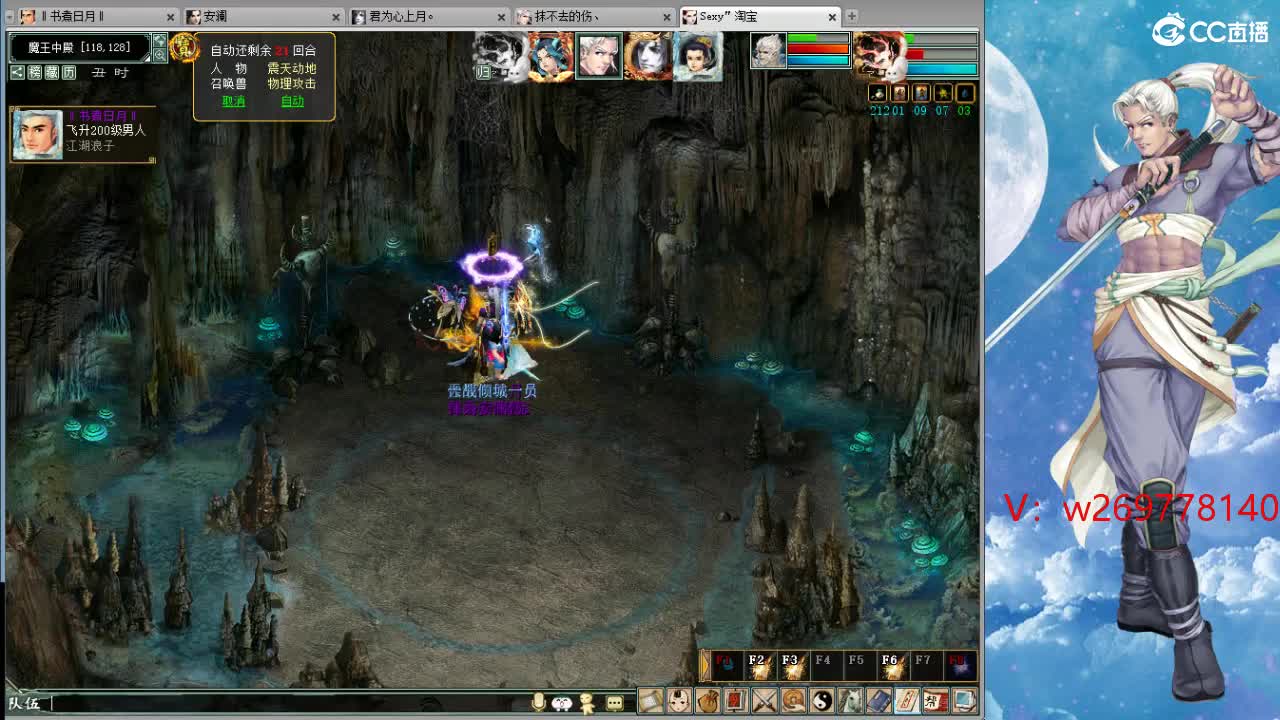Use the F6 hotkey skill slot
The image size is (1280, 720).
coord(891,665)
